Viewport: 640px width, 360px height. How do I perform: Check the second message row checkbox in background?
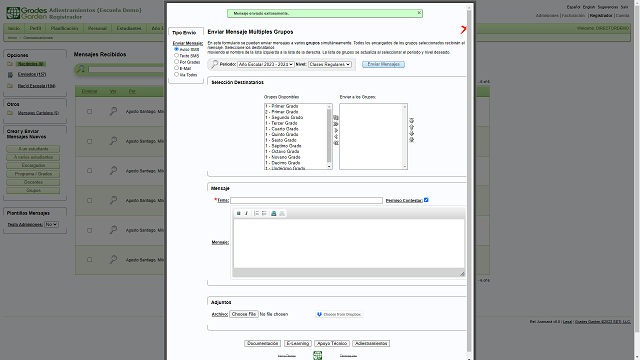point(89,141)
